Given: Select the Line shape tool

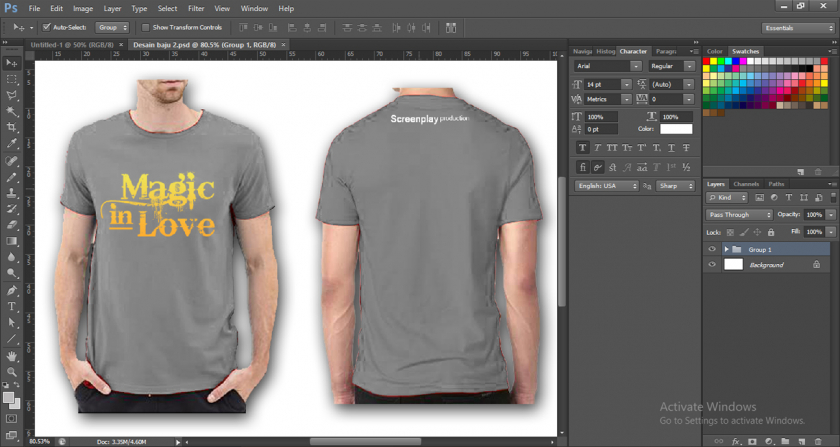Looking at the screenshot, I should tap(11, 339).
